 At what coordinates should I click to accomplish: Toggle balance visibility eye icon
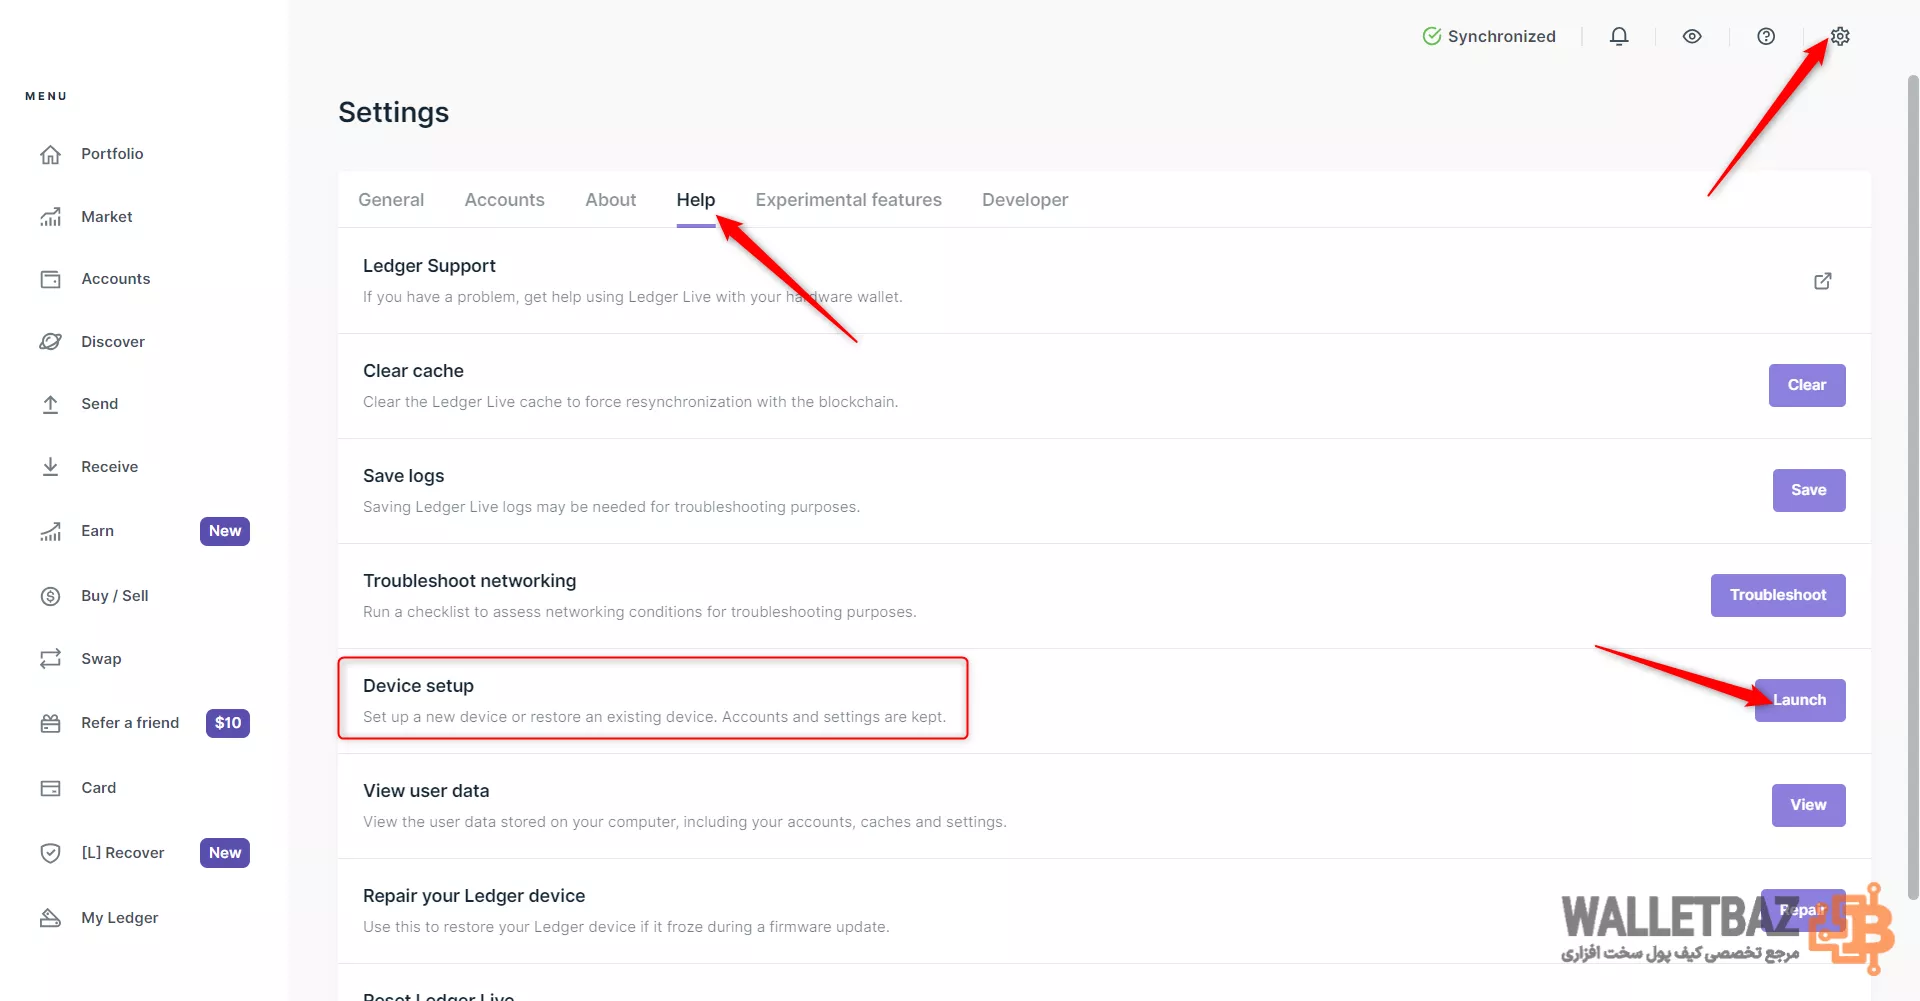[1692, 36]
